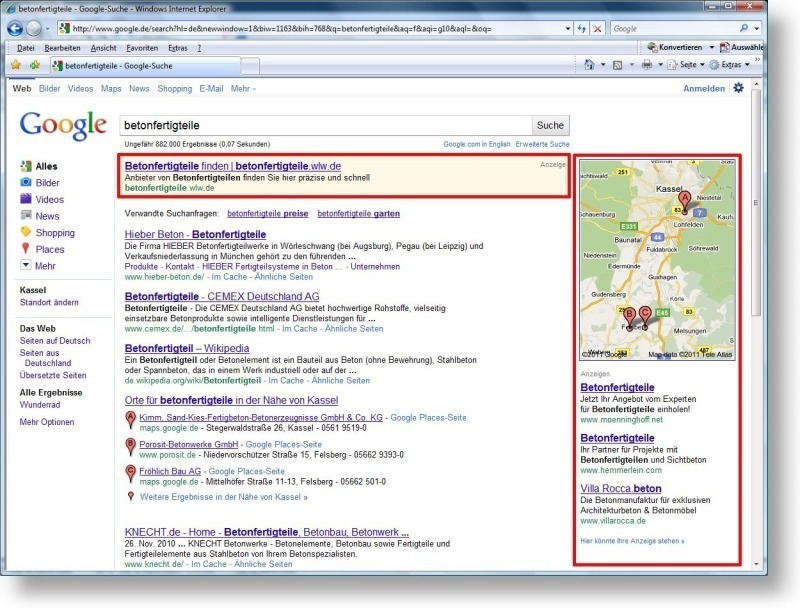Click map marker C on the map
The height and width of the screenshot is (608, 800).
tap(645, 318)
